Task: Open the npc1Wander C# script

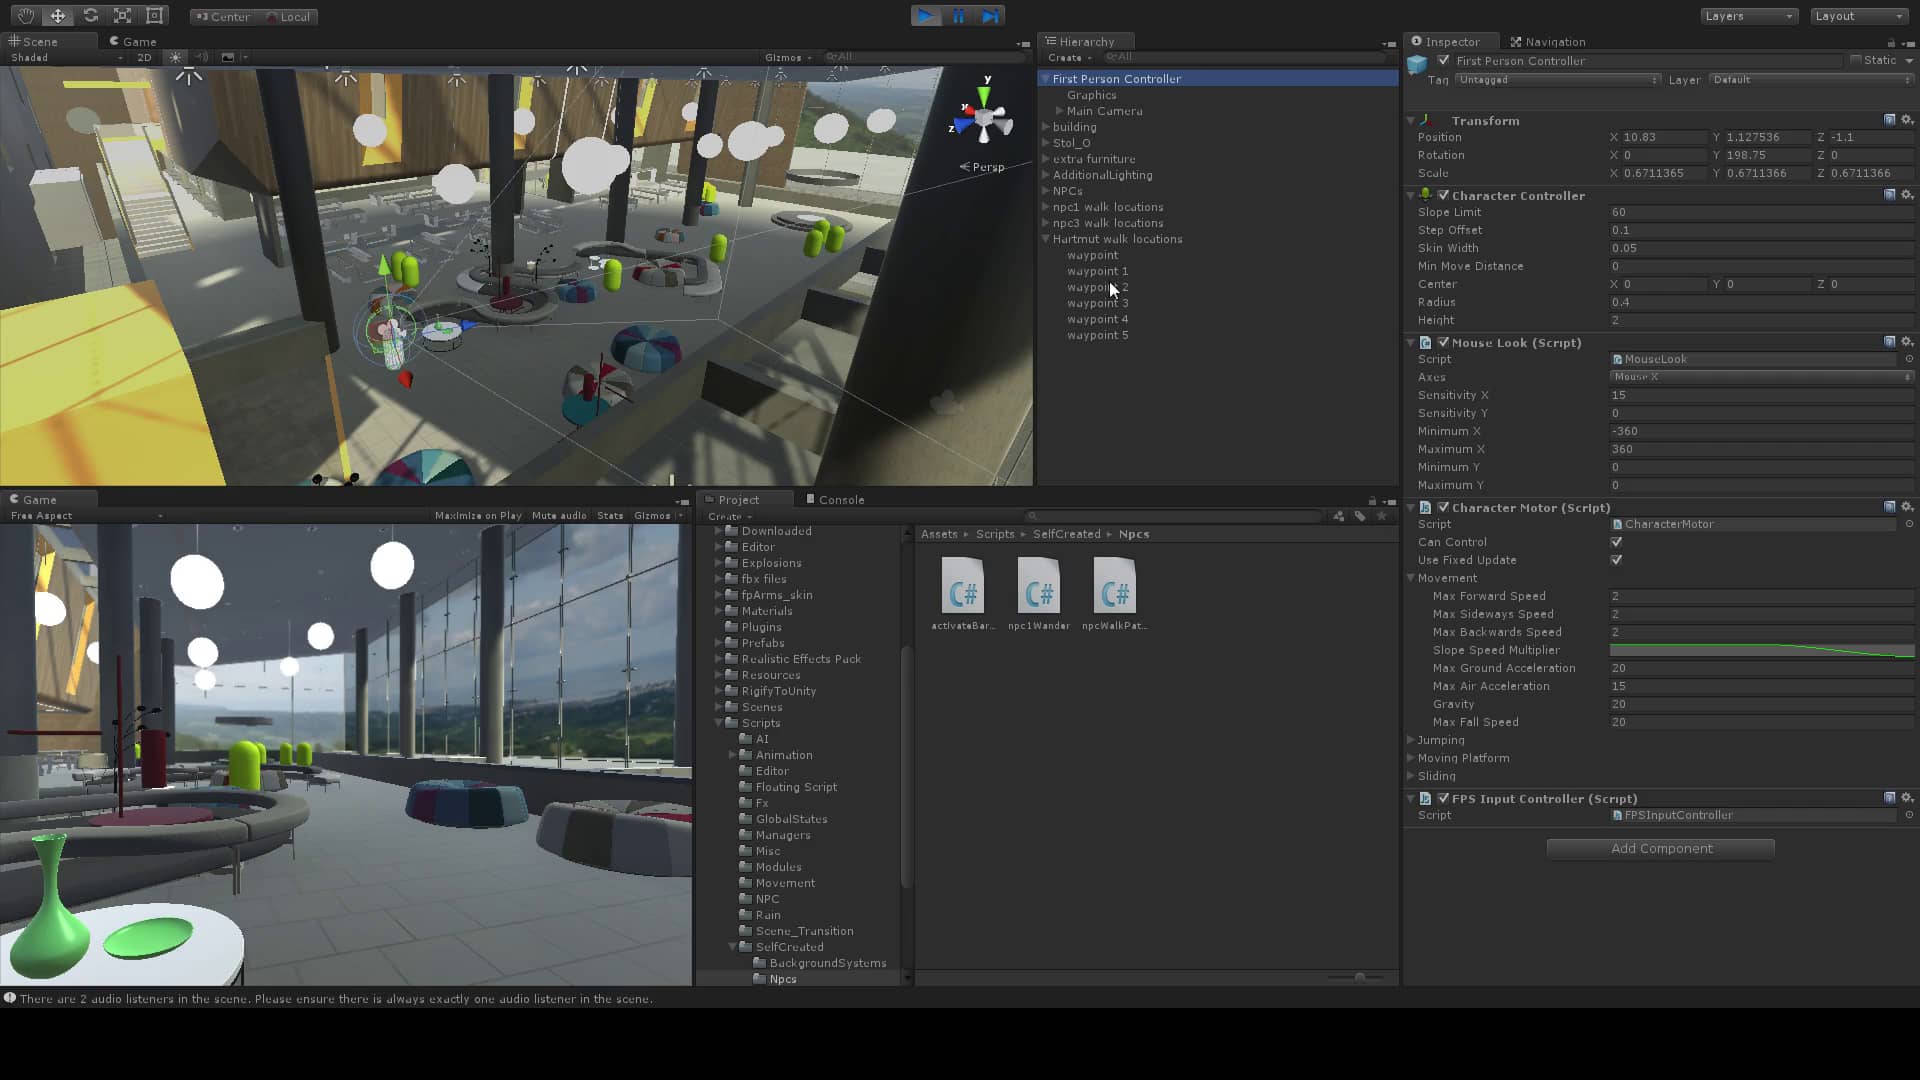Action: pyautogui.click(x=1038, y=586)
